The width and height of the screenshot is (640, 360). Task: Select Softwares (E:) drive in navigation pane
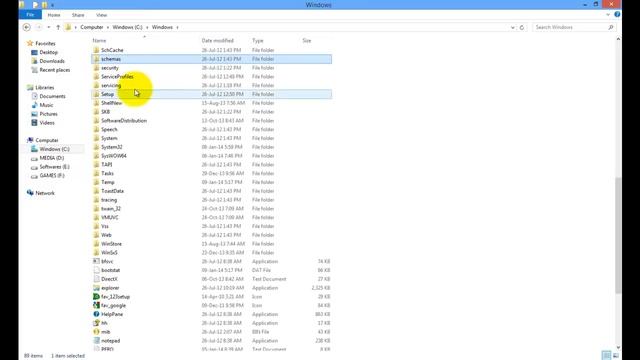54,167
